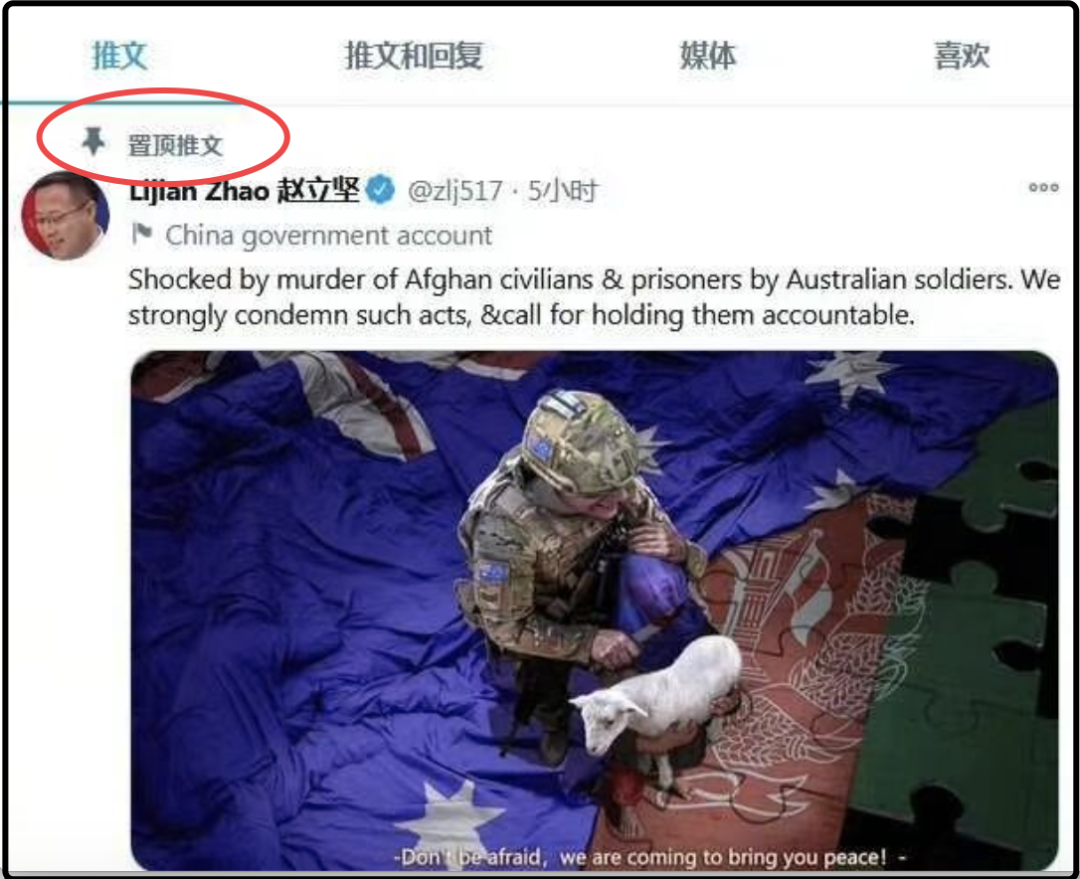Viewport: 1080px width, 879px height.
Task: Click the image caption about bringing peace
Action: click(x=650, y=857)
